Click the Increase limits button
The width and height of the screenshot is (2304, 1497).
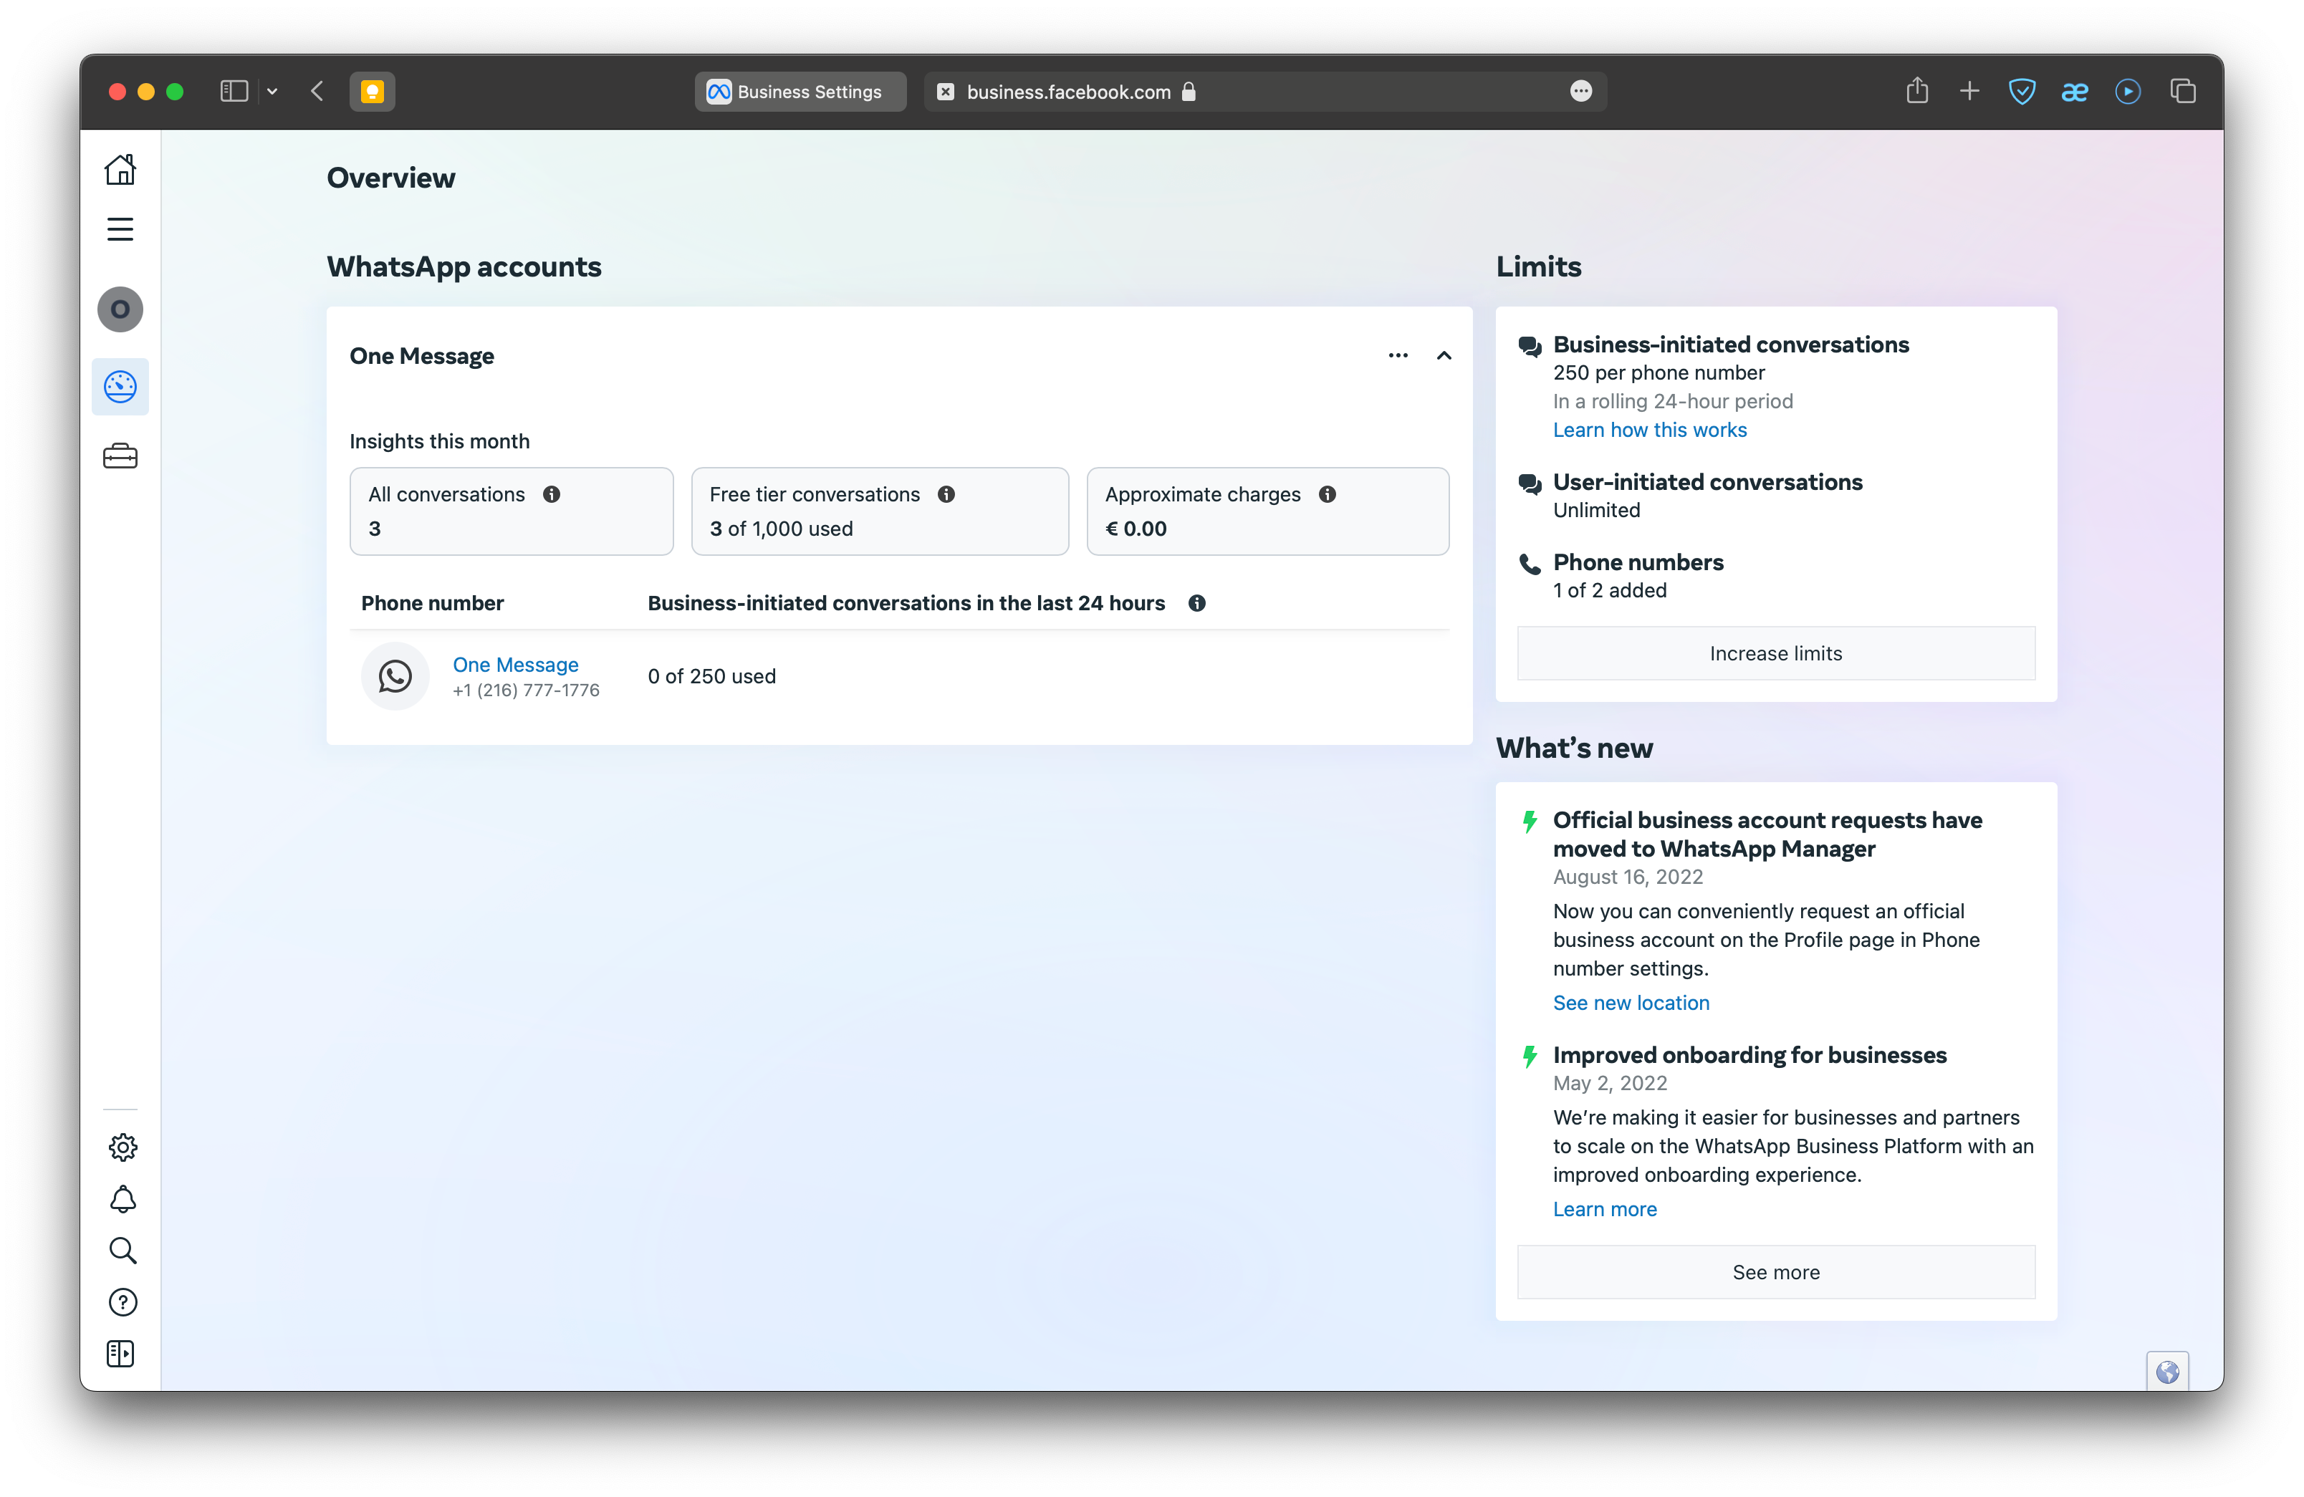click(x=1775, y=653)
